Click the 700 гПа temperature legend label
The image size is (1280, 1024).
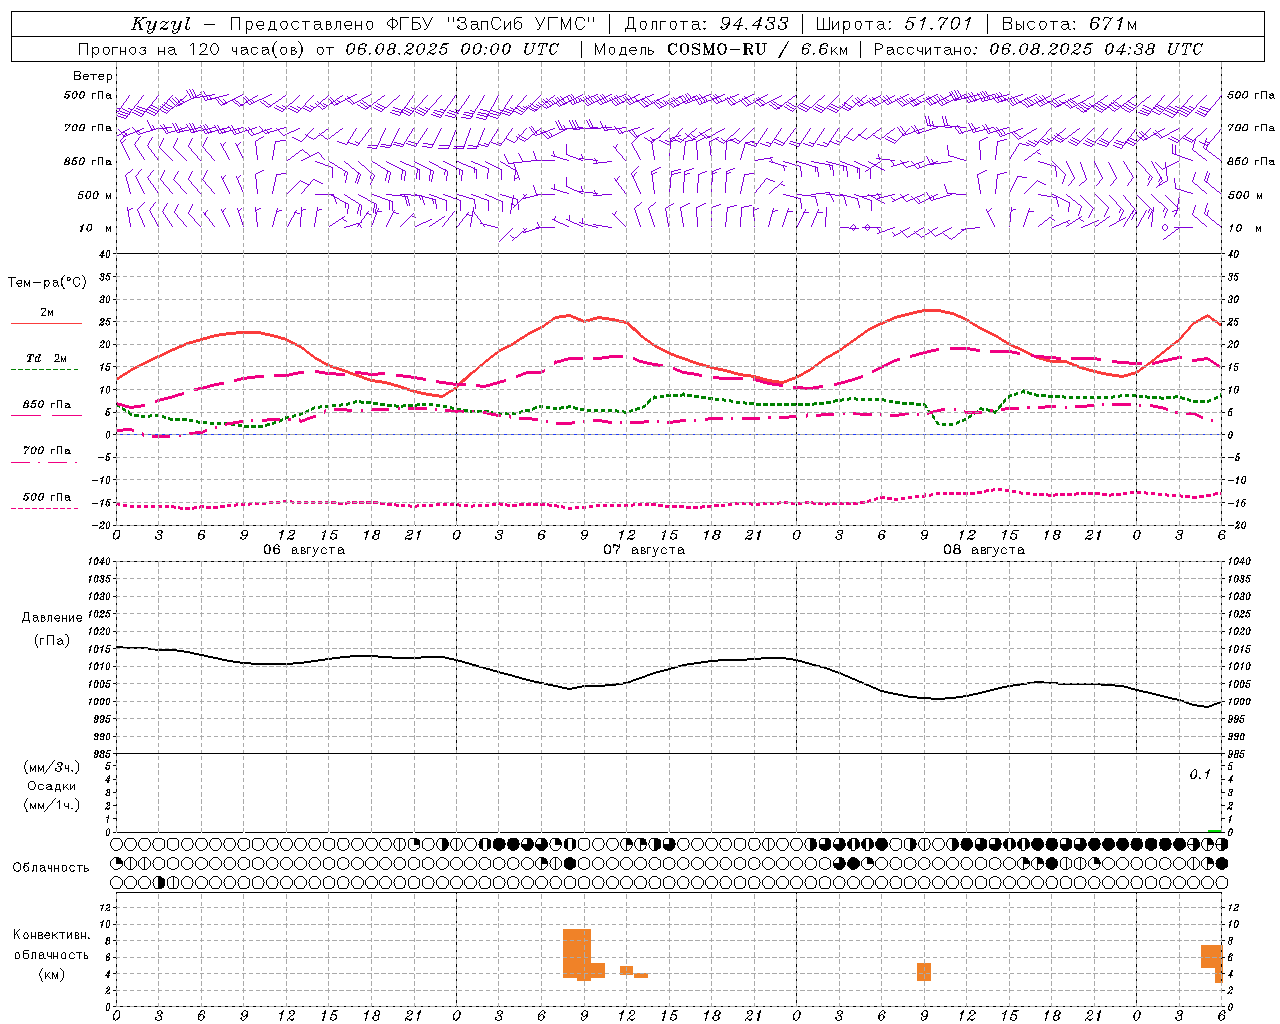pos(47,451)
